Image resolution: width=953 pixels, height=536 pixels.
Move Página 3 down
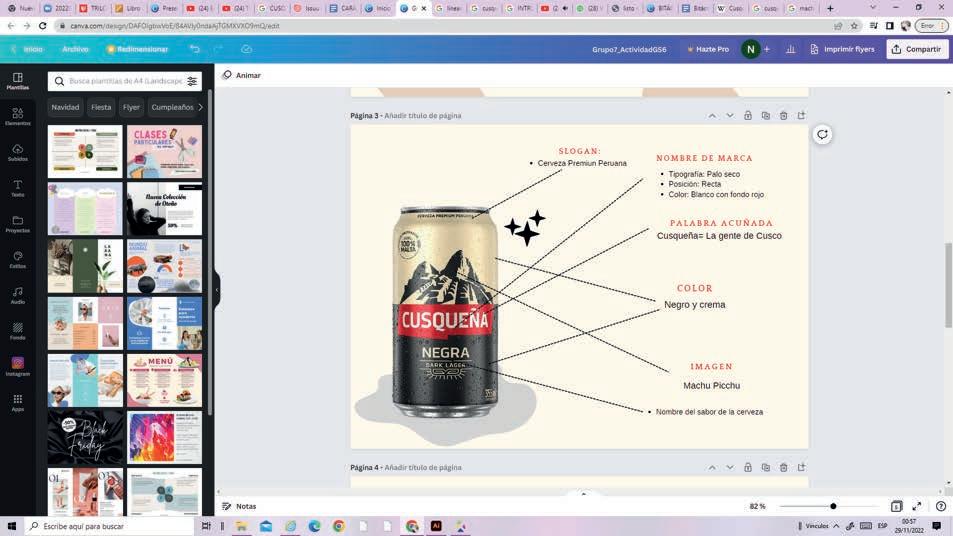(729, 115)
